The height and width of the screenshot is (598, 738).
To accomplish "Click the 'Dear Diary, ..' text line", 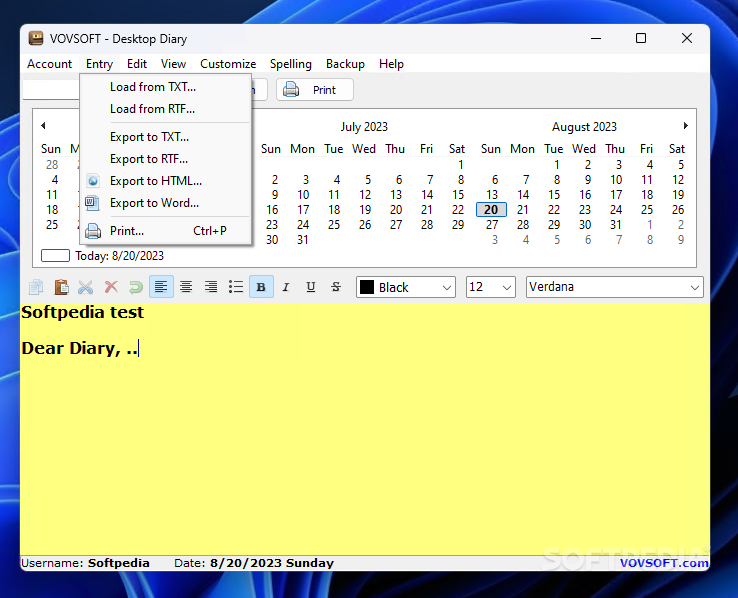I will pyautogui.click(x=80, y=349).
